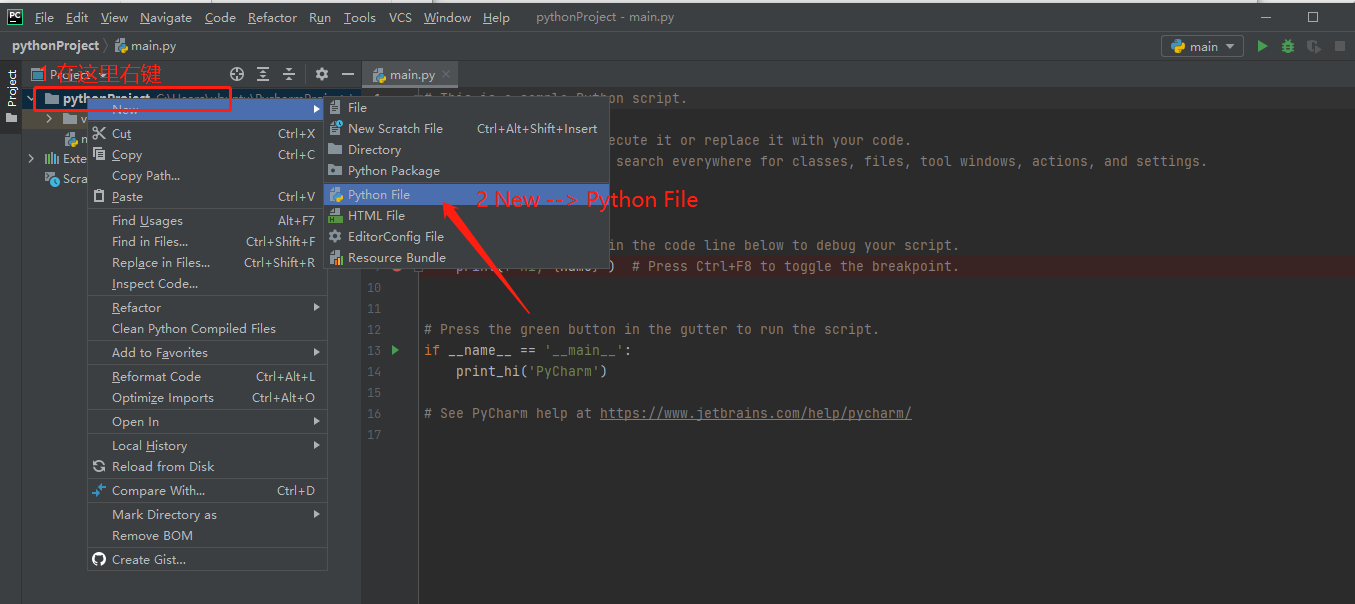1355x604 pixels.
Task: Click the EditorConfig File gear icon
Action: (x=336, y=236)
